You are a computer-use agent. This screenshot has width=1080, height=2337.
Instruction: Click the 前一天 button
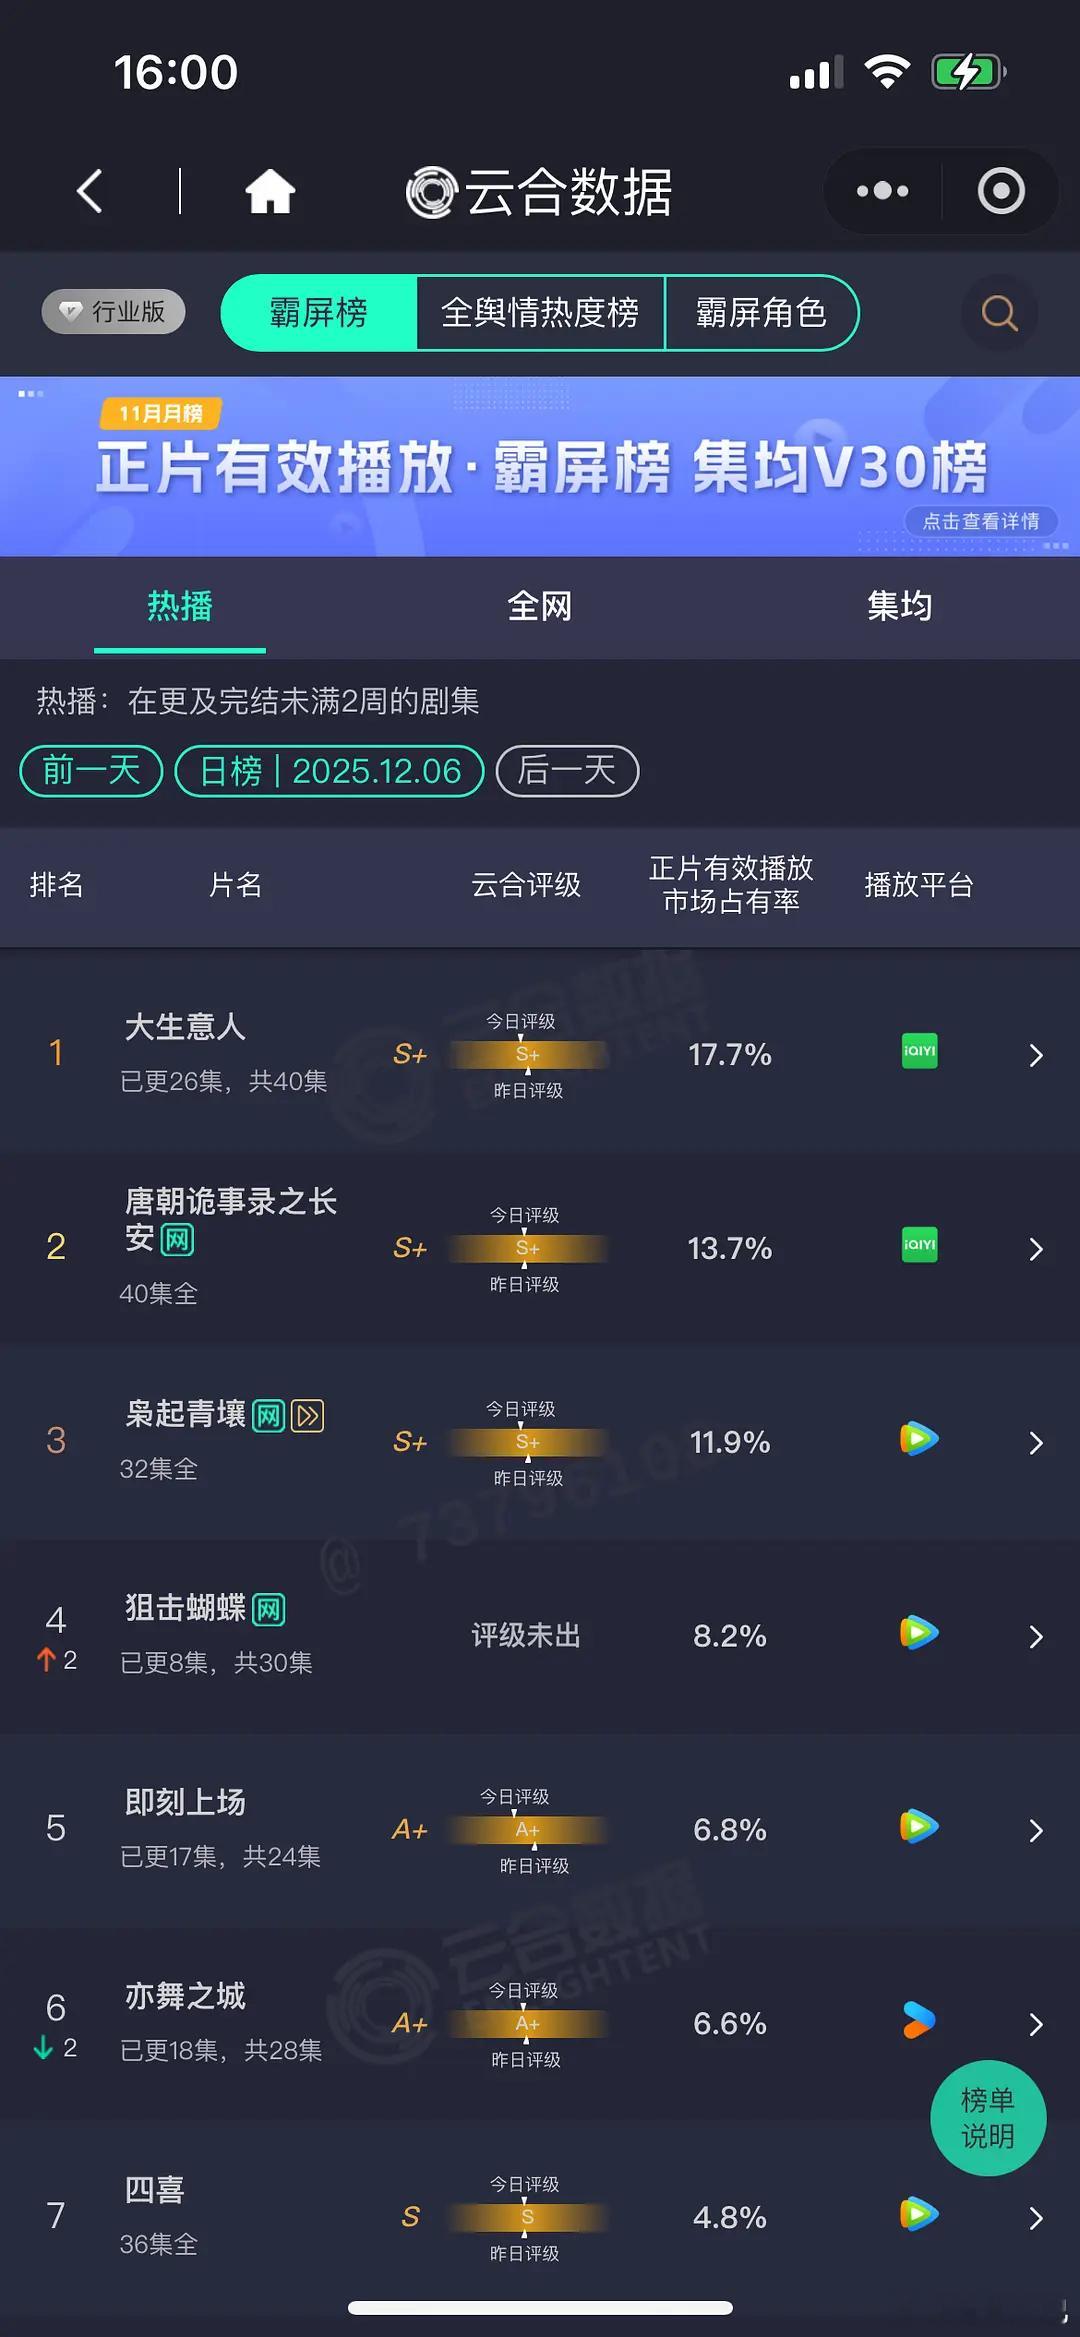(89, 771)
